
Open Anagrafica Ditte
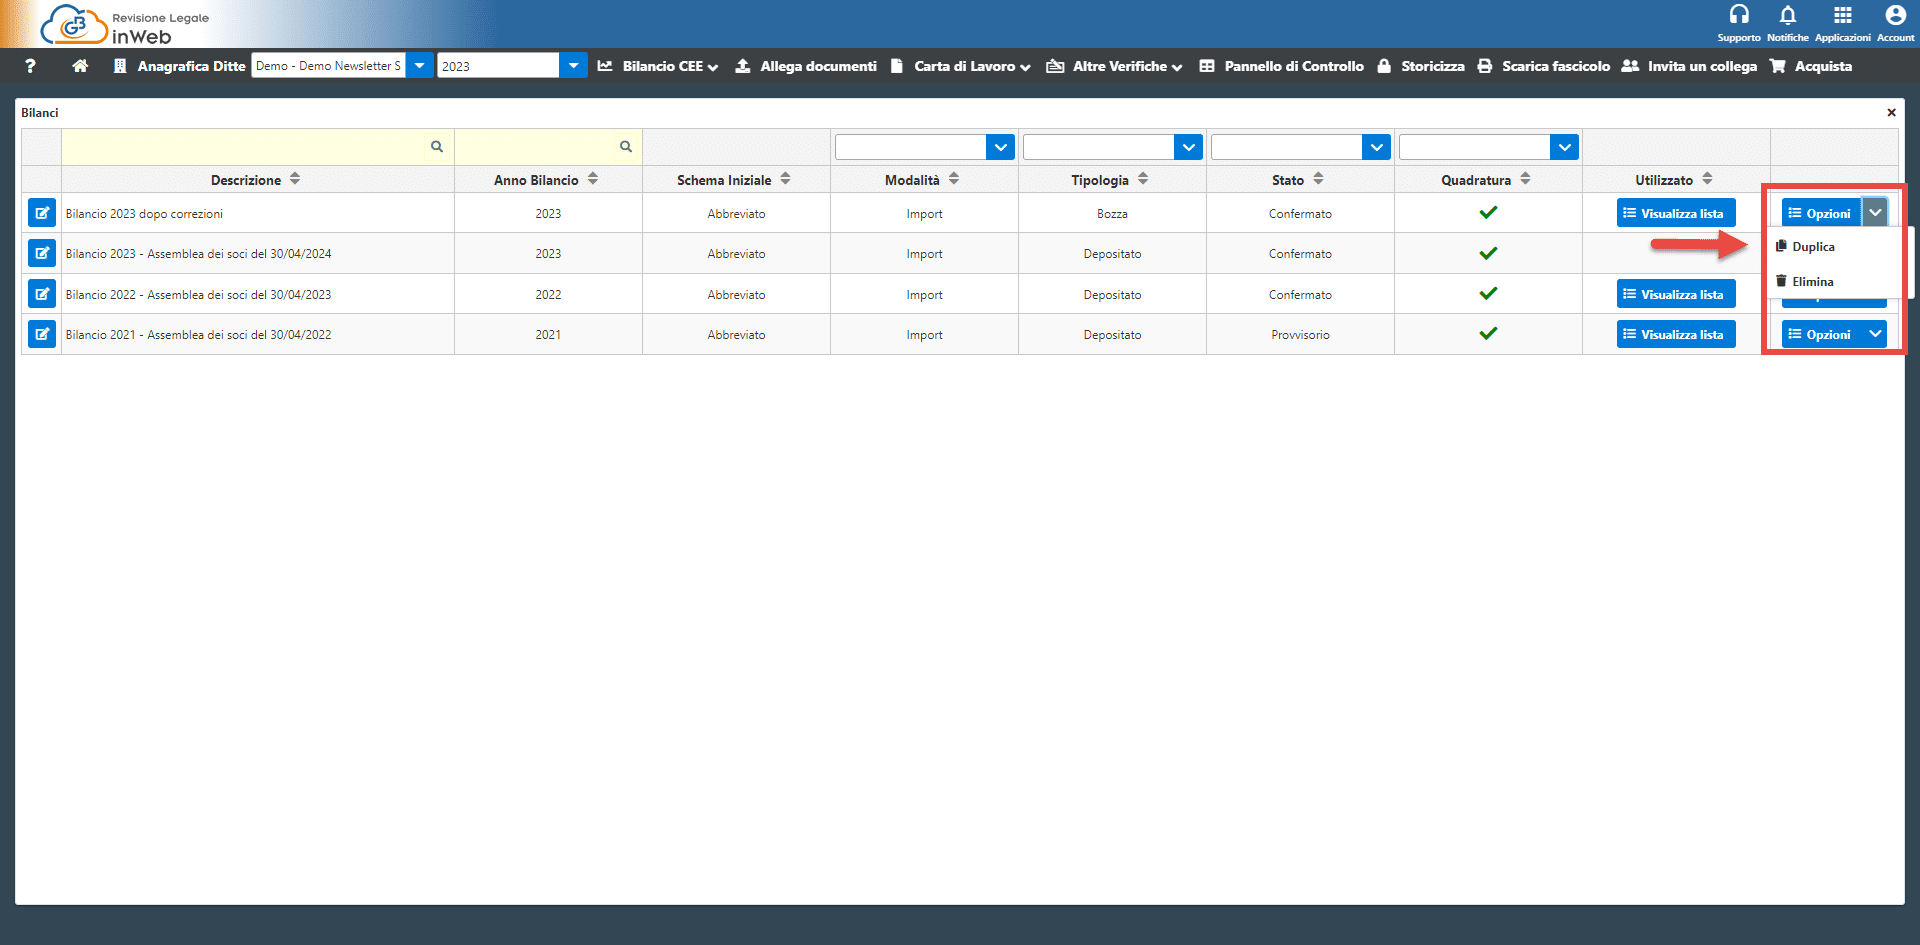tap(180, 66)
